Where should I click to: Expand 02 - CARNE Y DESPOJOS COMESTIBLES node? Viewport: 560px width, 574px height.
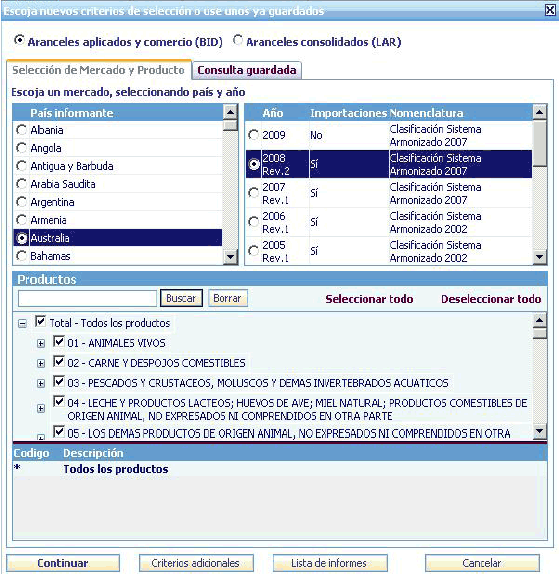41,364
